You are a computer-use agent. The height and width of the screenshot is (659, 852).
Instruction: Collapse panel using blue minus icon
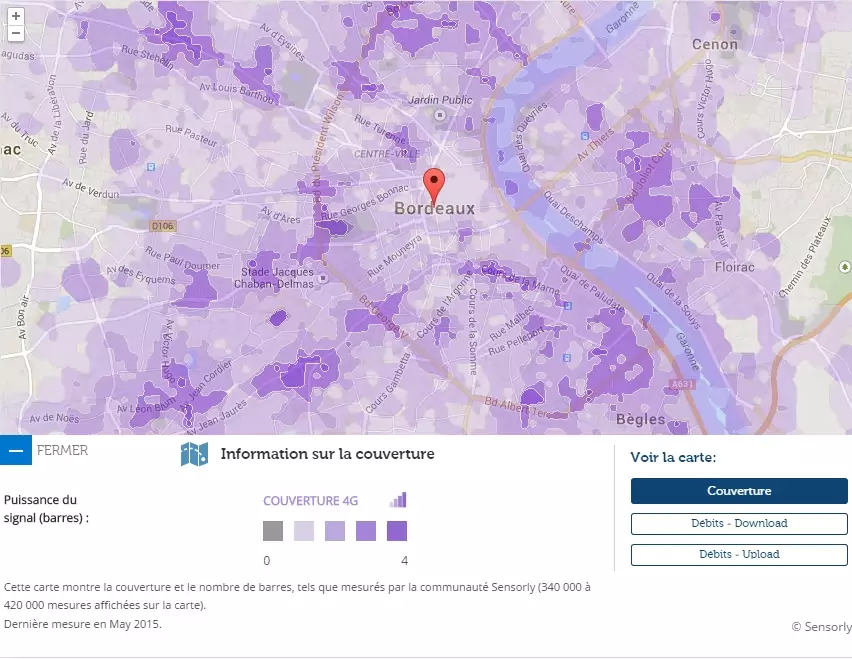pyautogui.click(x=16, y=450)
